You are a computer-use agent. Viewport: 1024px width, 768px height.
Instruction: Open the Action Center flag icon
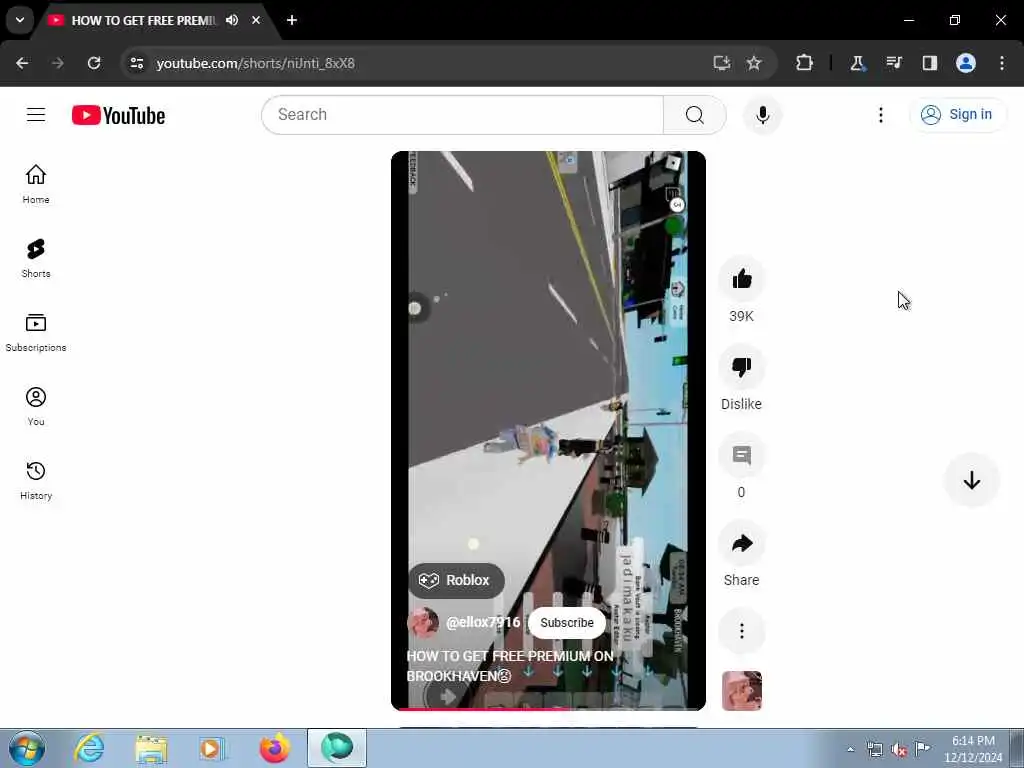pos(922,749)
